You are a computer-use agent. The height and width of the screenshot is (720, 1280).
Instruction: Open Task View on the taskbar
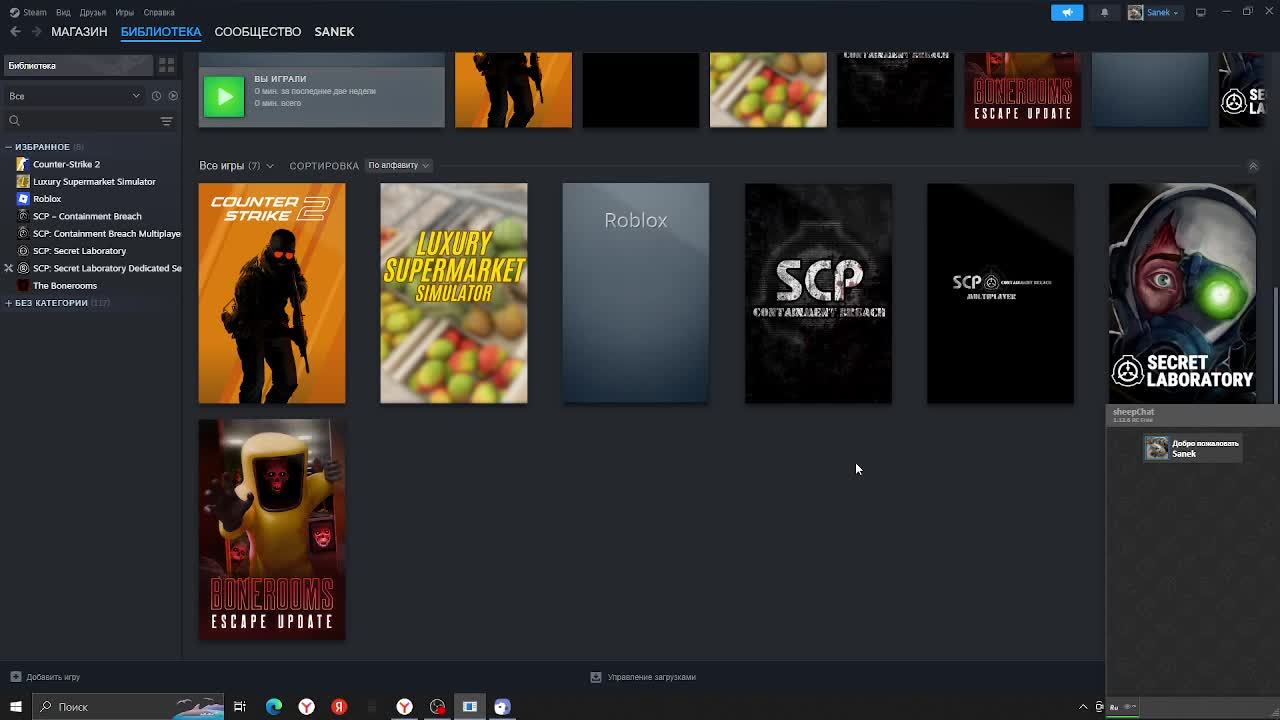pos(240,707)
